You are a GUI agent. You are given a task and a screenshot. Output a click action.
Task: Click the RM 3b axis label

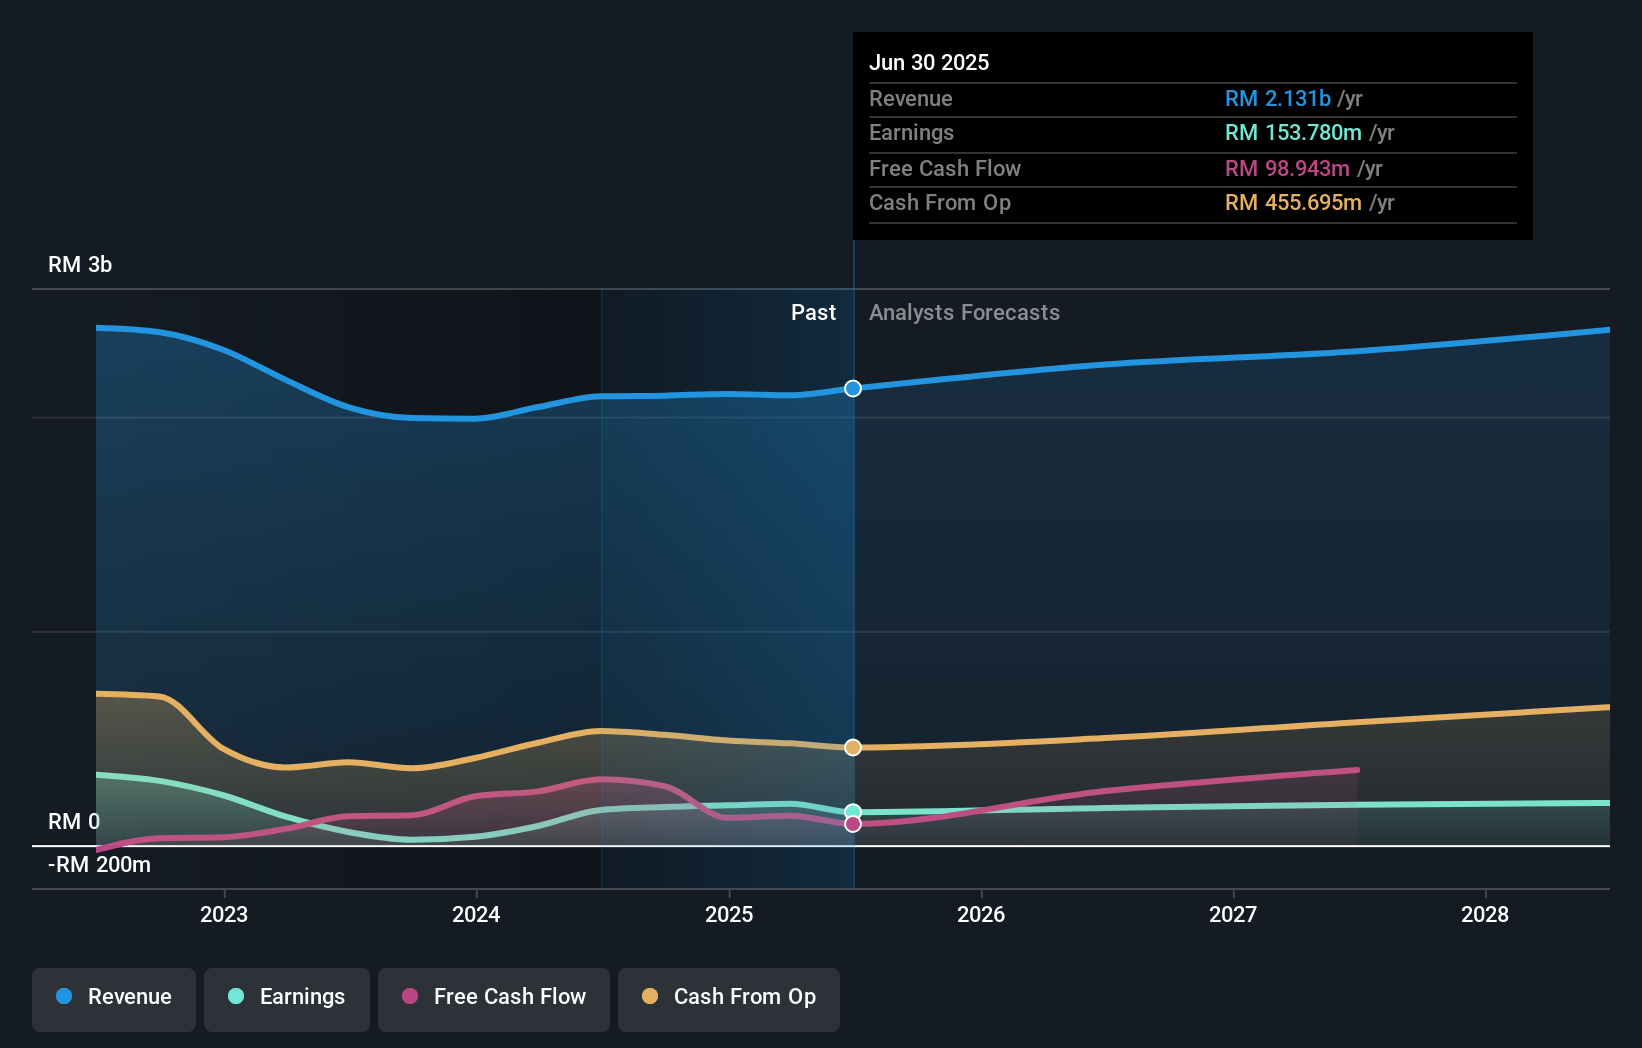(x=79, y=264)
